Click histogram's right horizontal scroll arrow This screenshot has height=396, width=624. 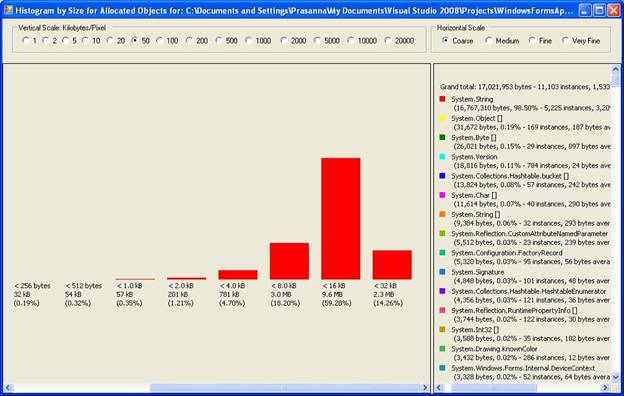(x=425, y=387)
